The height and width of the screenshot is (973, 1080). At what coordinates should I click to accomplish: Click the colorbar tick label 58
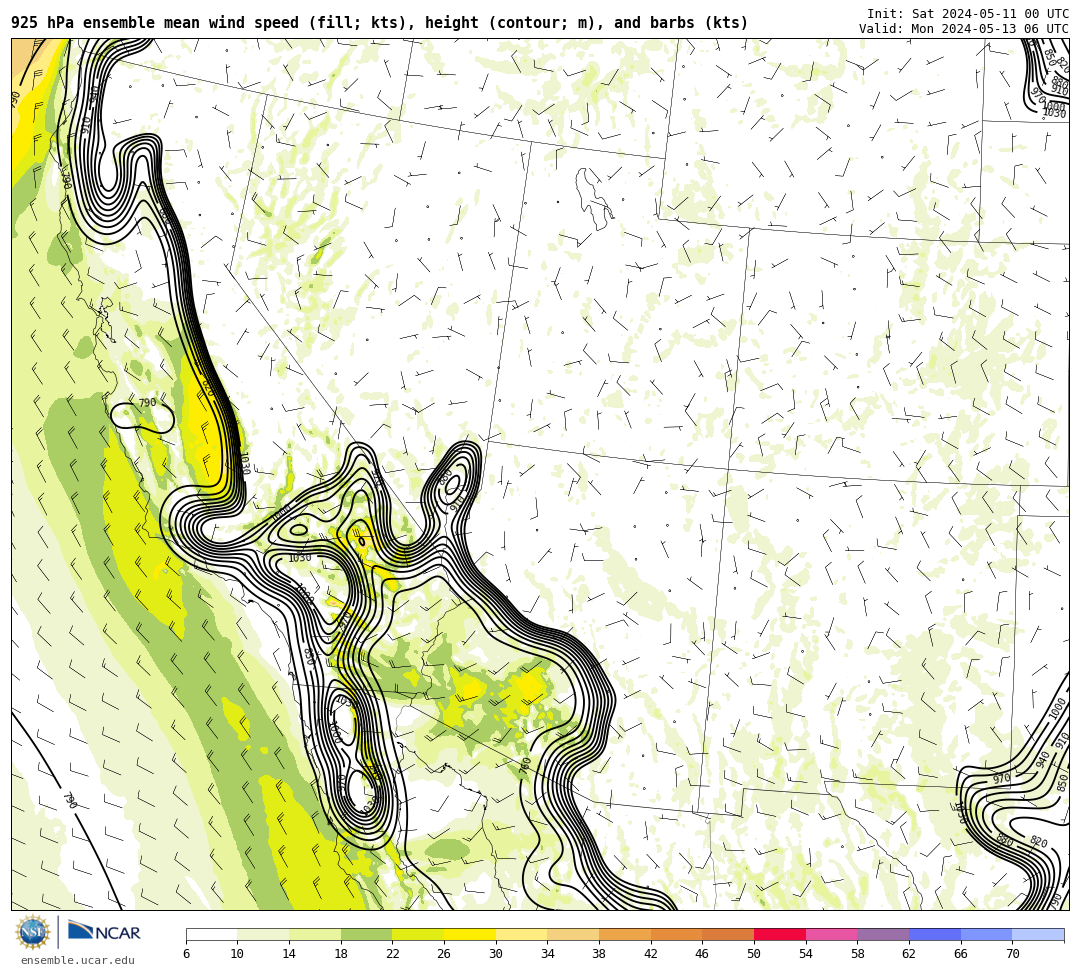pyautogui.click(x=857, y=954)
